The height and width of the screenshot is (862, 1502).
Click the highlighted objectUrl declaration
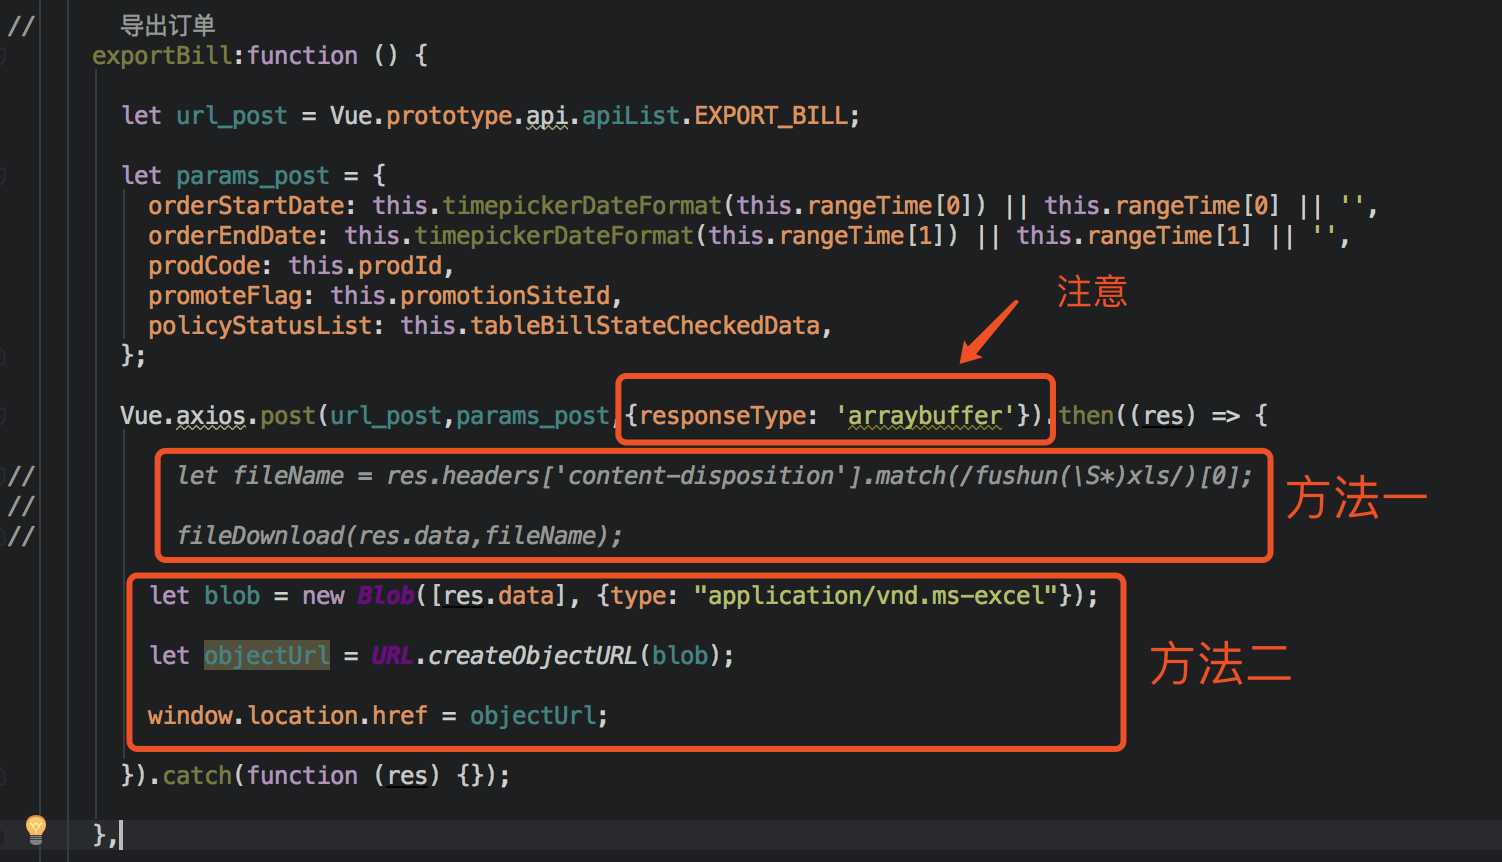click(267, 656)
